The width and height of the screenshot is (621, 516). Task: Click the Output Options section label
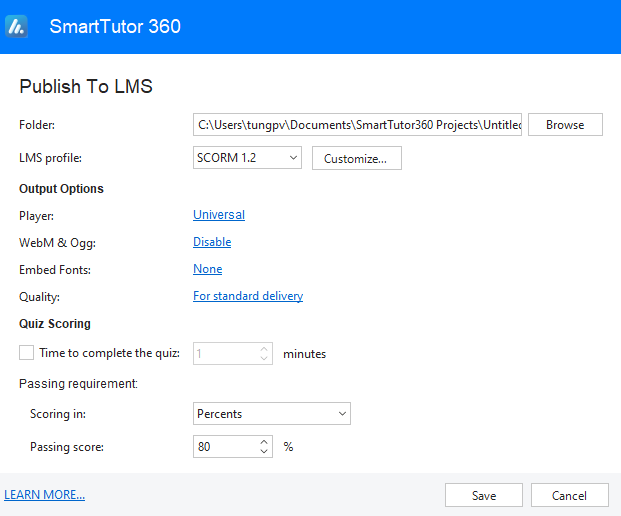(x=61, y=189)
